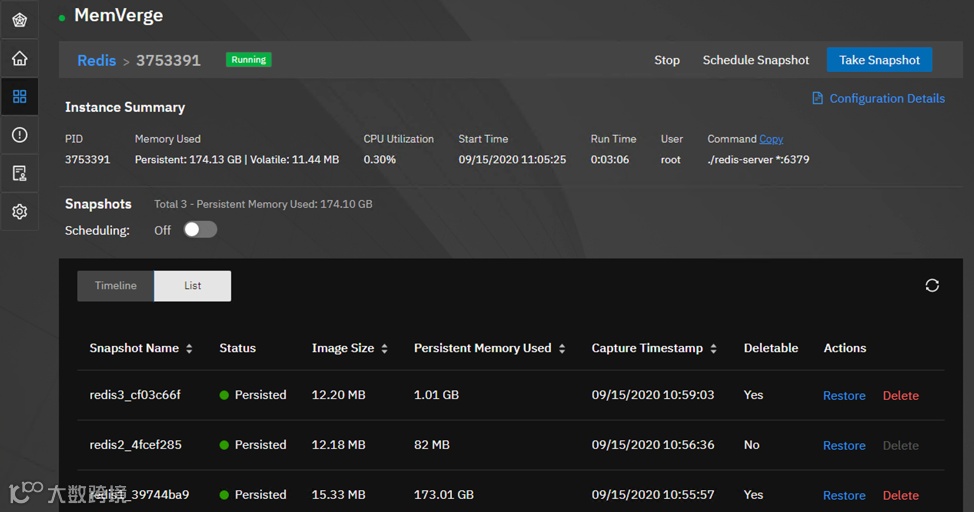
Task: Click instance ID 3753391 in breadcrumb
Action: (x=168, y=60)
